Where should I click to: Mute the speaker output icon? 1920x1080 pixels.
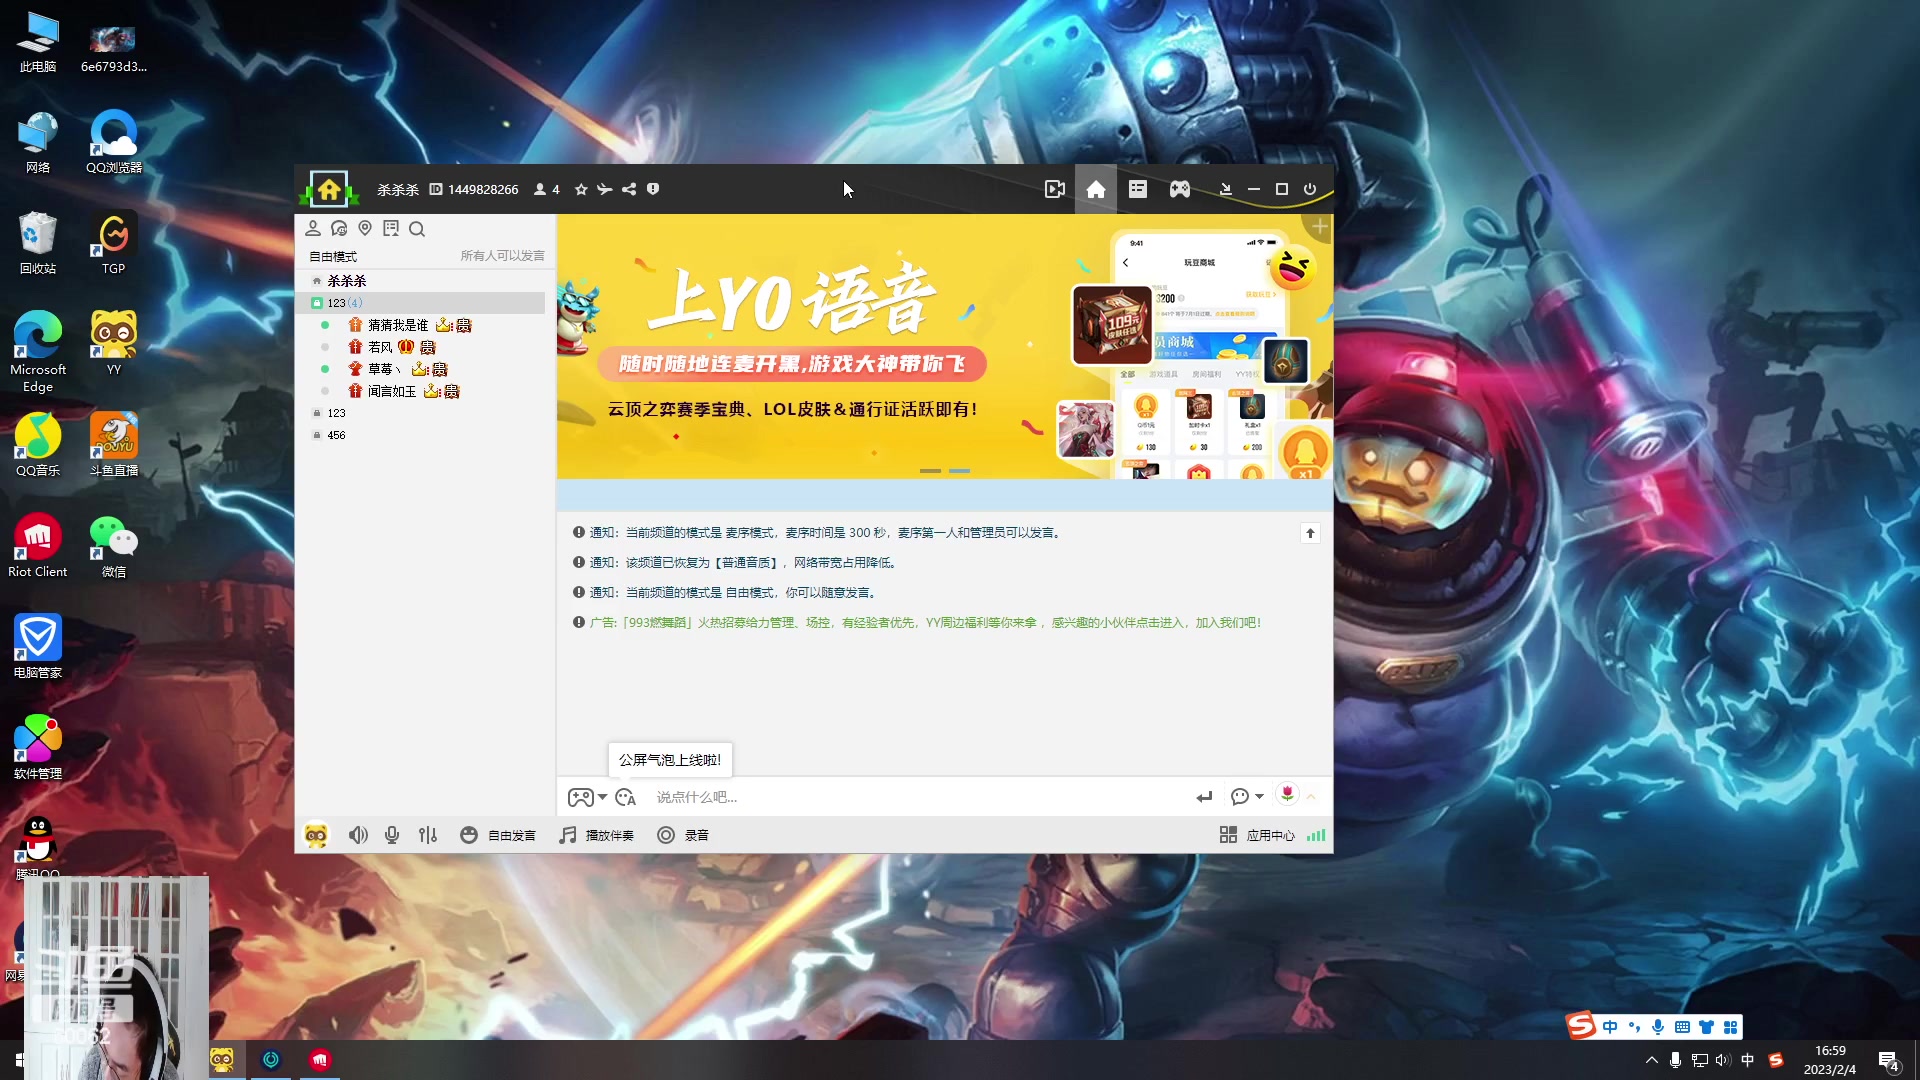[358, 835]
